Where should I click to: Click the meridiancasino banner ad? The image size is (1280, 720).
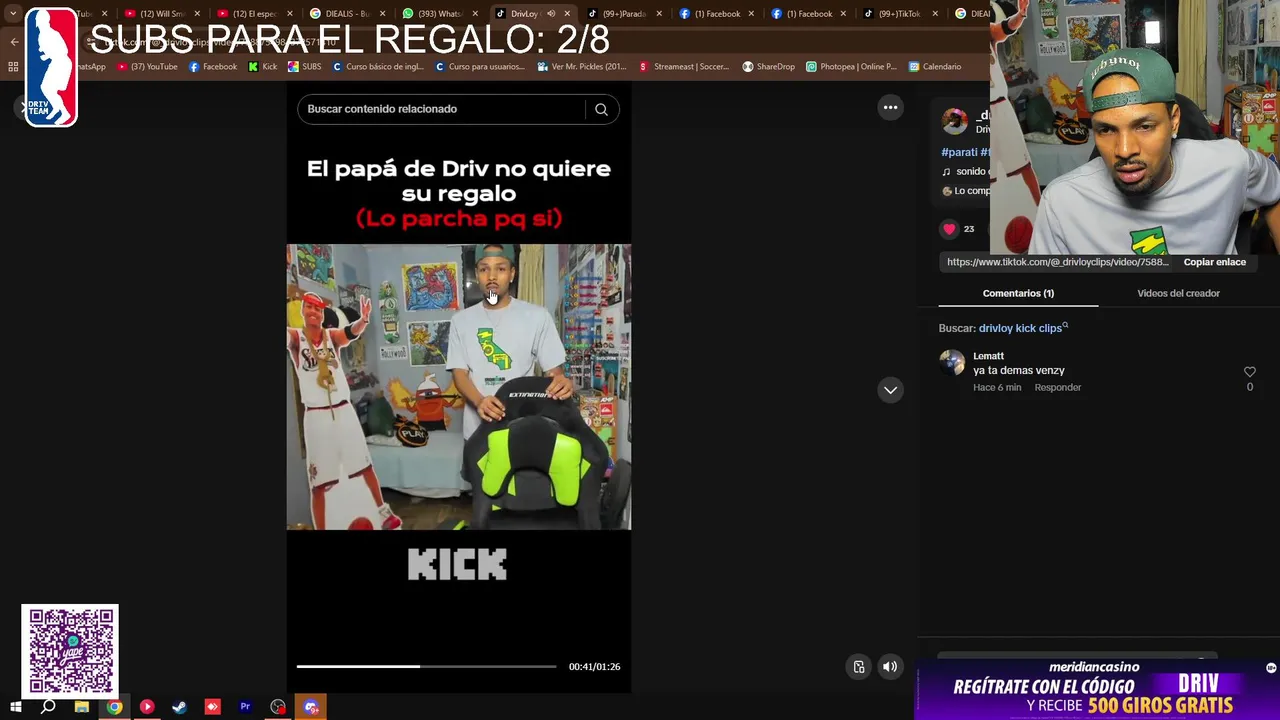point(1097,689)
